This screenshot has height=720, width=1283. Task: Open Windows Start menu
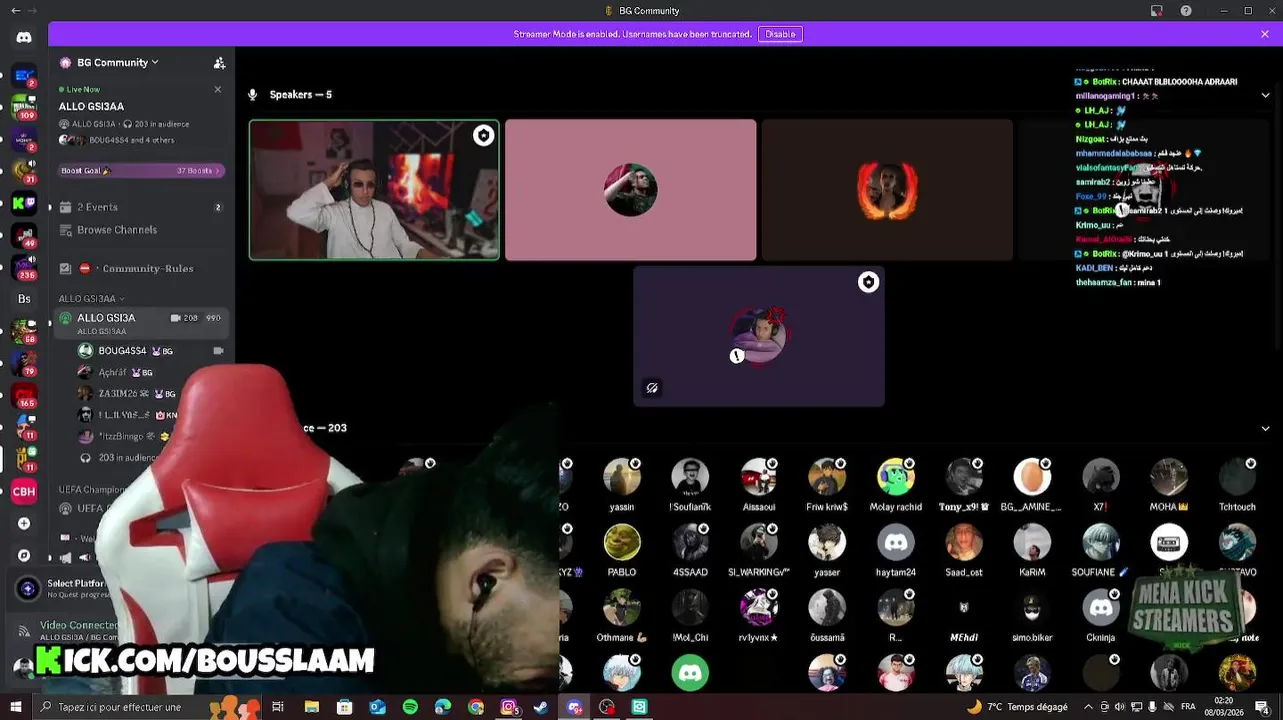coord(15,707)
